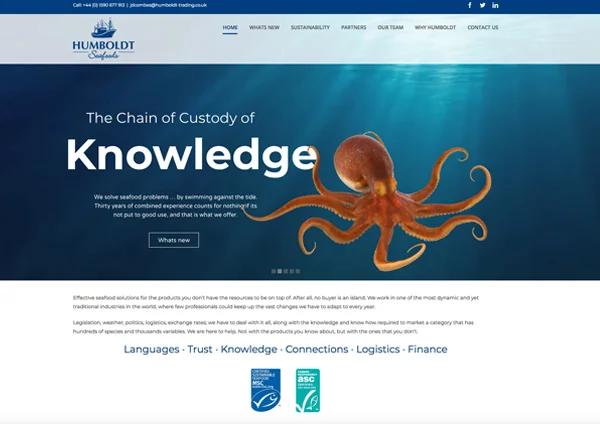Navigate to the Partners page
Screen dimensions: 600x424
tap(353, 28)
